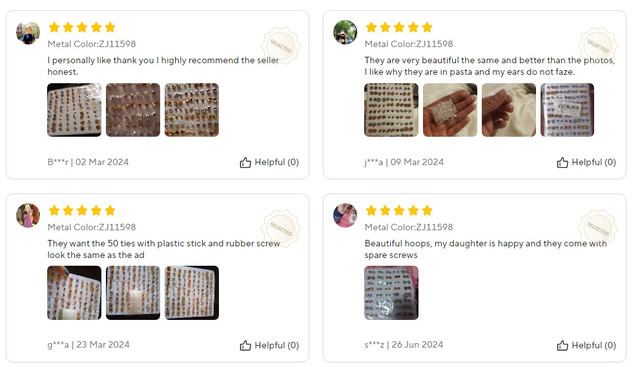Open first photo in g***a's review
The width and height of the screenshot is (640, 367).
[x=74, y=293]
